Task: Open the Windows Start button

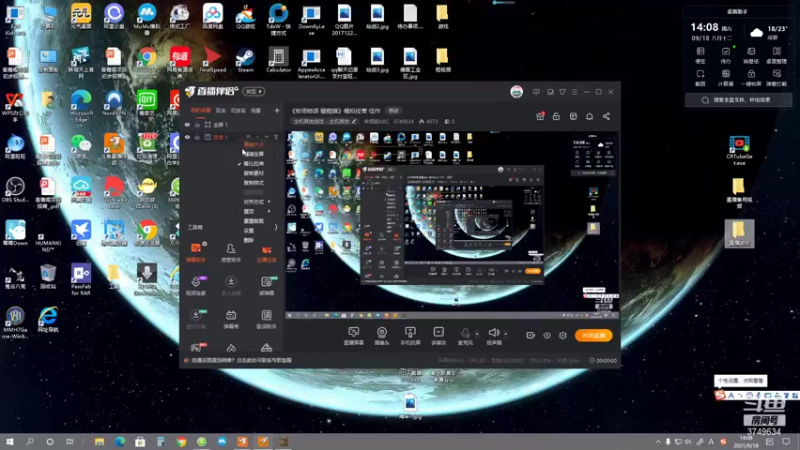Action: 10,442
